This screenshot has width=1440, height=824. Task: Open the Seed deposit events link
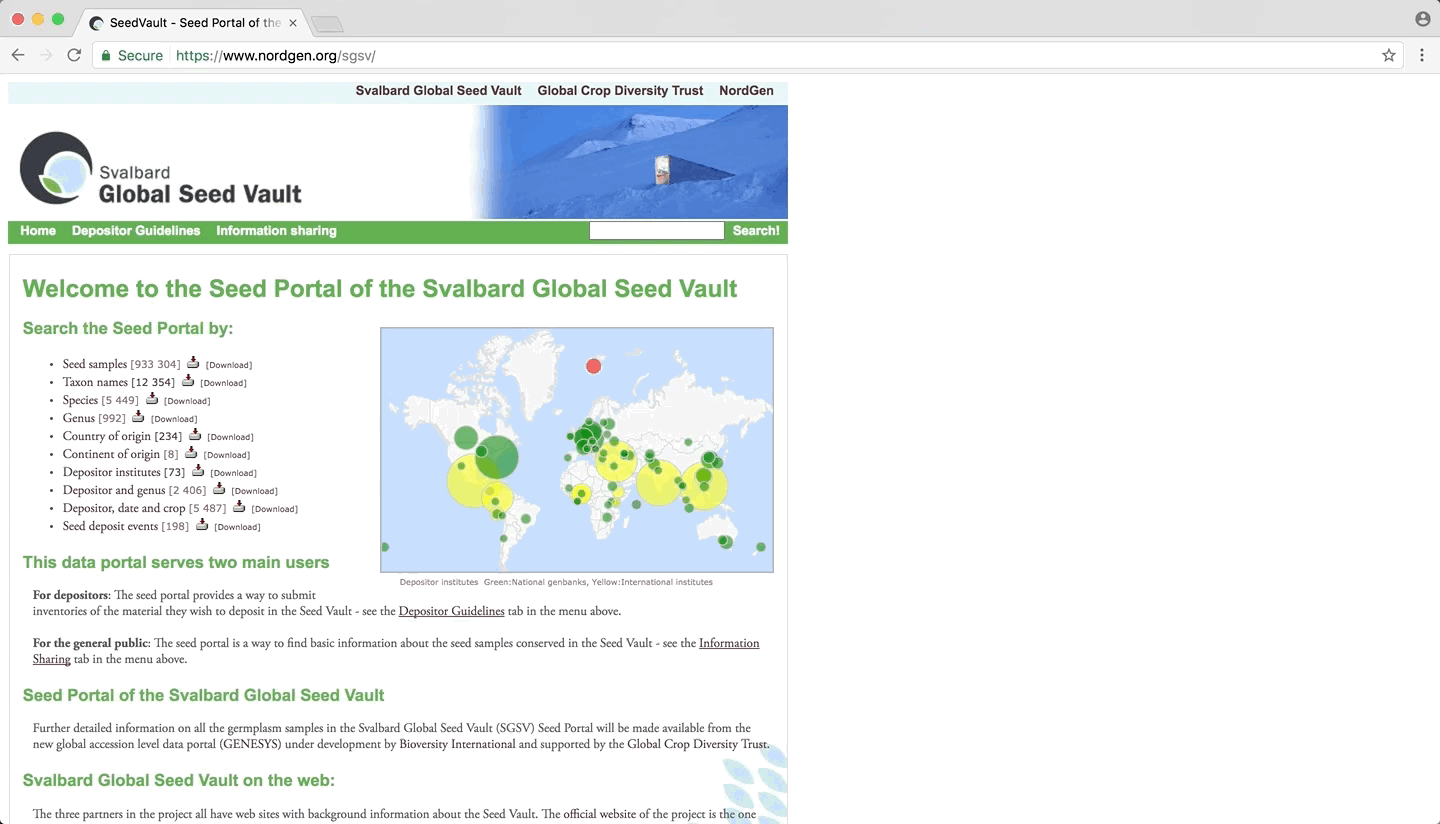pyautogui.click(x=111, y=526)
